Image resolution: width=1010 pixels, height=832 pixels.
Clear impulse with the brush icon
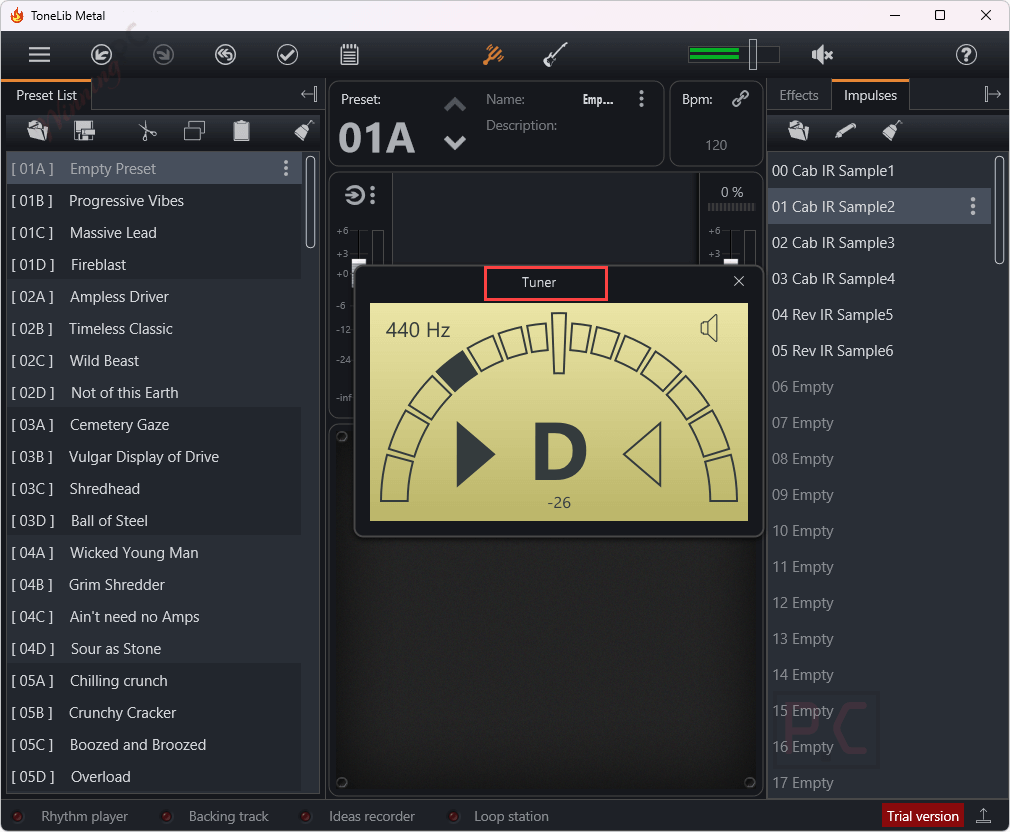(x=891, y=131)
